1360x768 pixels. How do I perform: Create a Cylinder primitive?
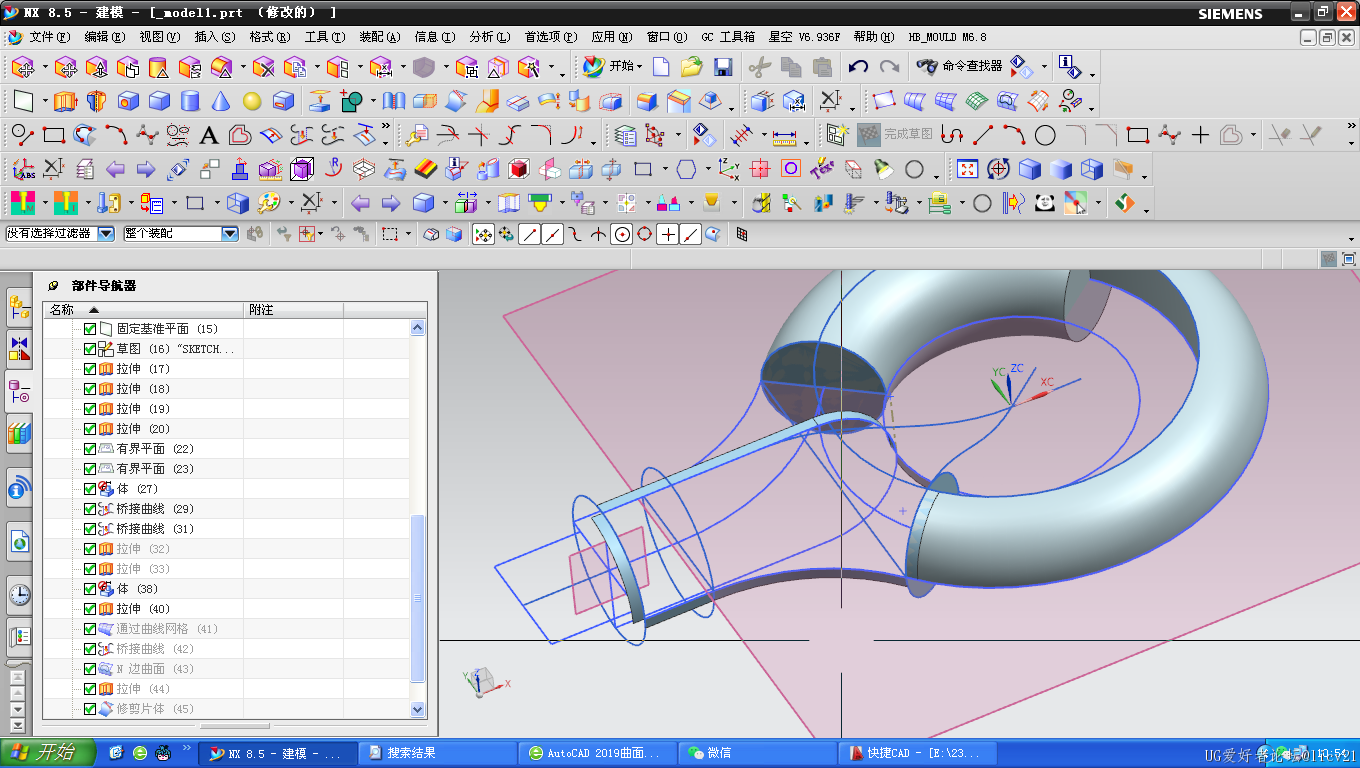pyautogui.click(x=190, y=101)
